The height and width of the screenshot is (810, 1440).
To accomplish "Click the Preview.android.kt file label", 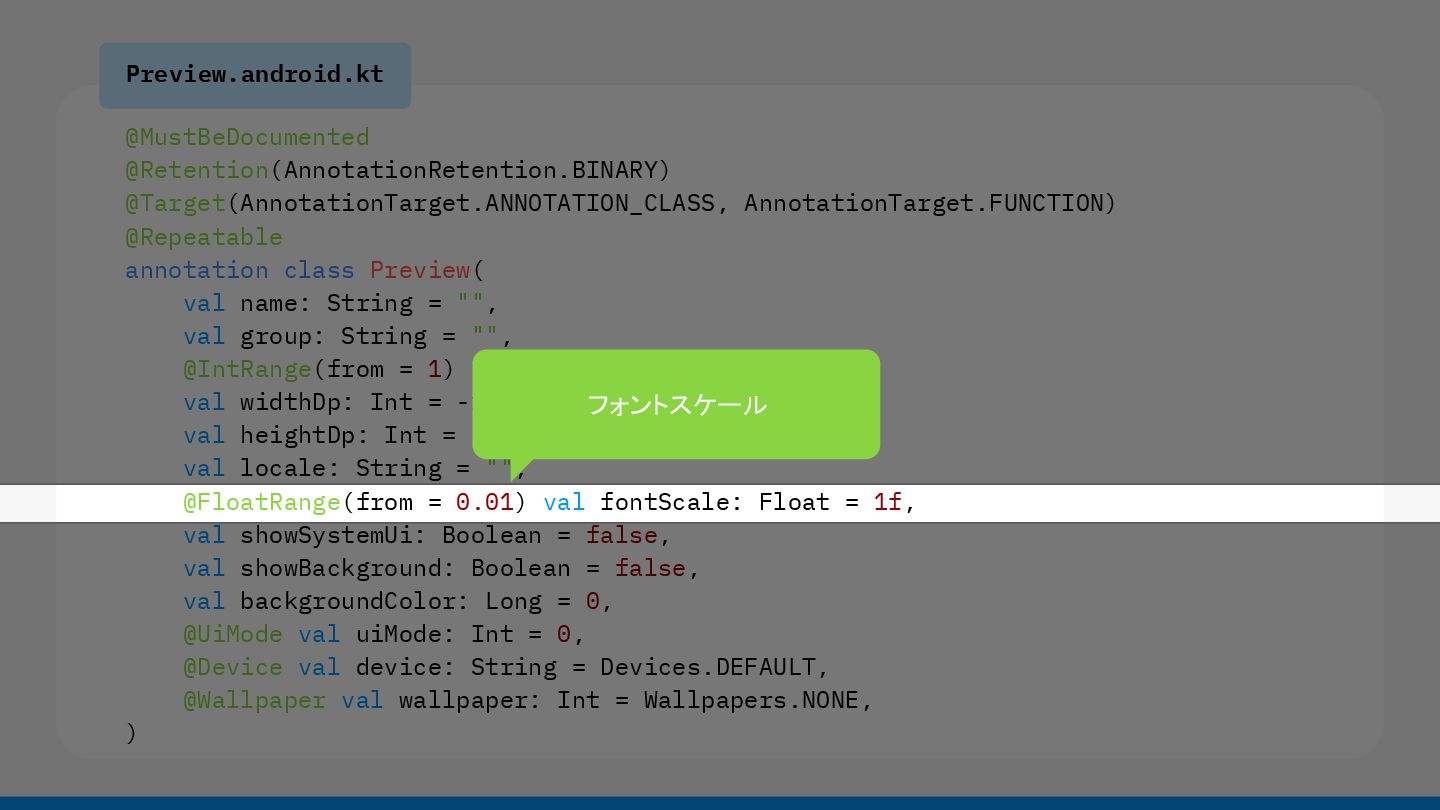I will pyautogui.click(x=255, y=75).
